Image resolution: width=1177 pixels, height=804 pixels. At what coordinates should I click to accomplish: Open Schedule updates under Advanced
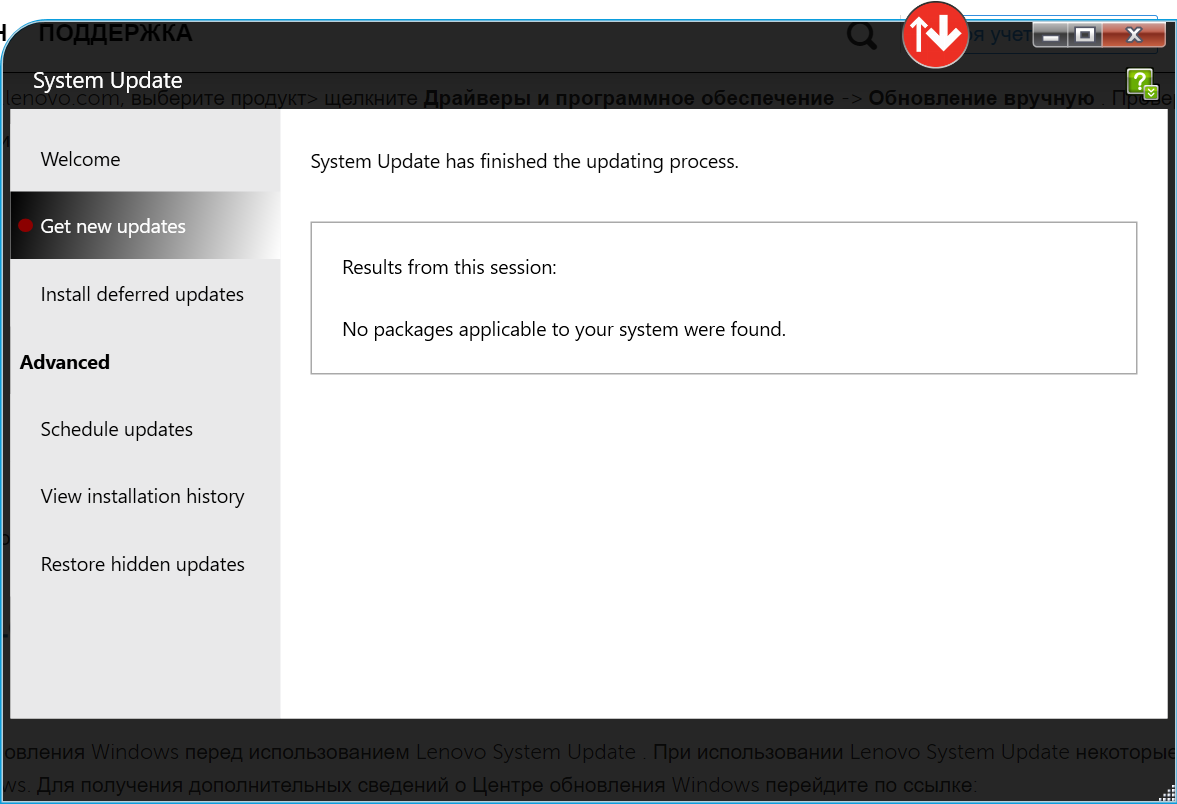[x=116, y=429]
